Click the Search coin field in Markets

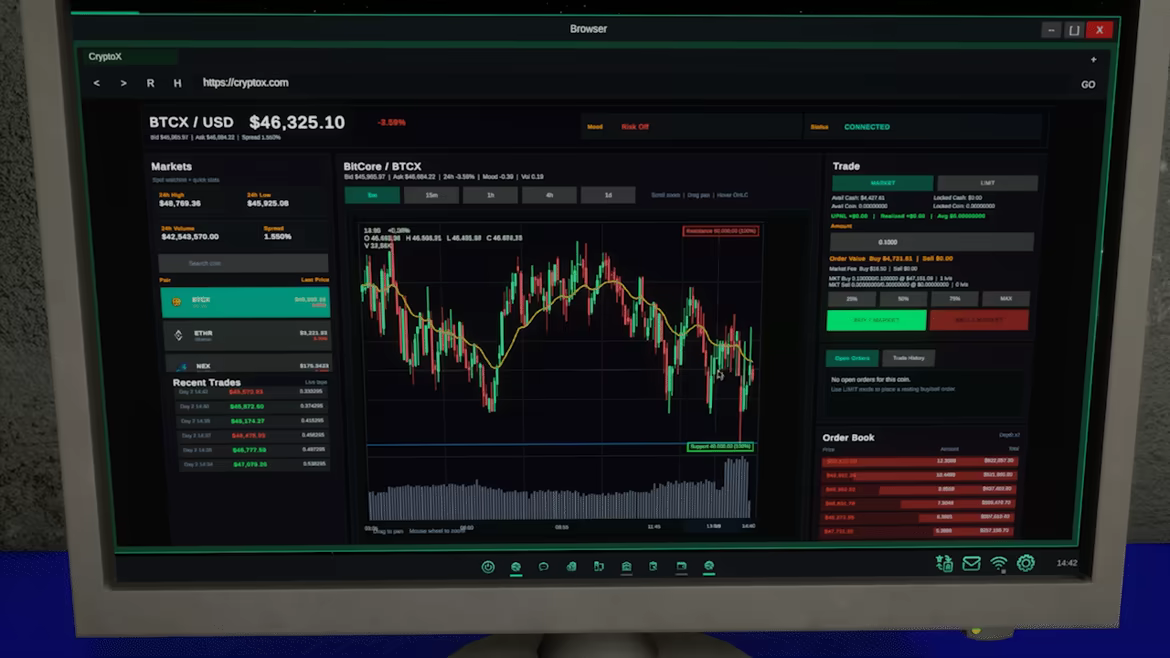[243, 263]
